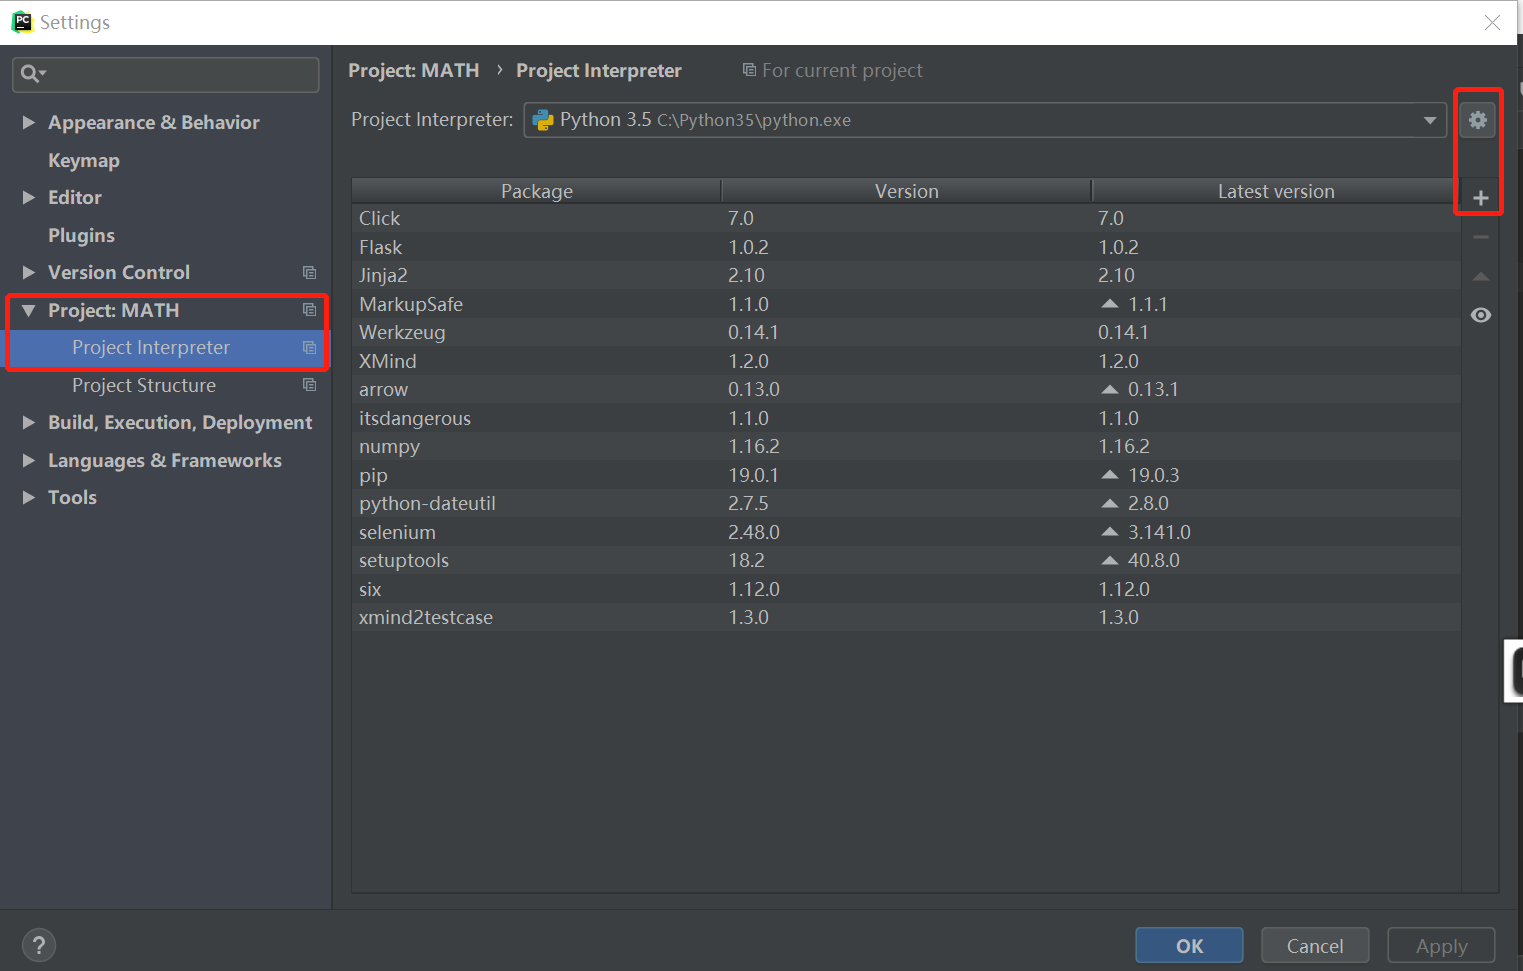Collapse the Project: MATH section arrow
1523x971 pixels.
click(x=29, y=310)
